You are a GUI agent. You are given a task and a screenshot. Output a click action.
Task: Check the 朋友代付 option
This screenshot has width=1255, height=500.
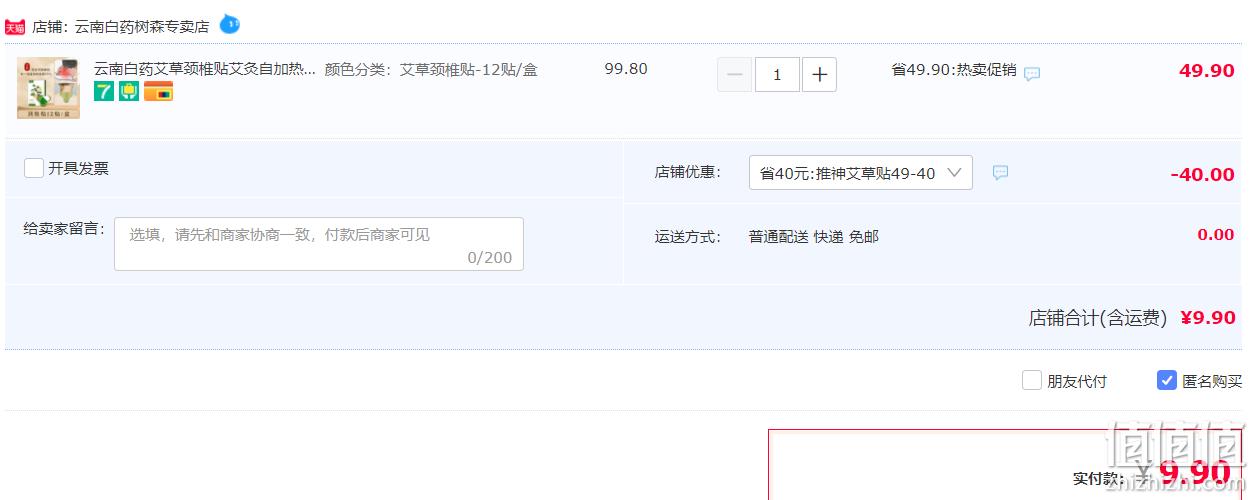click(1032, 381)
